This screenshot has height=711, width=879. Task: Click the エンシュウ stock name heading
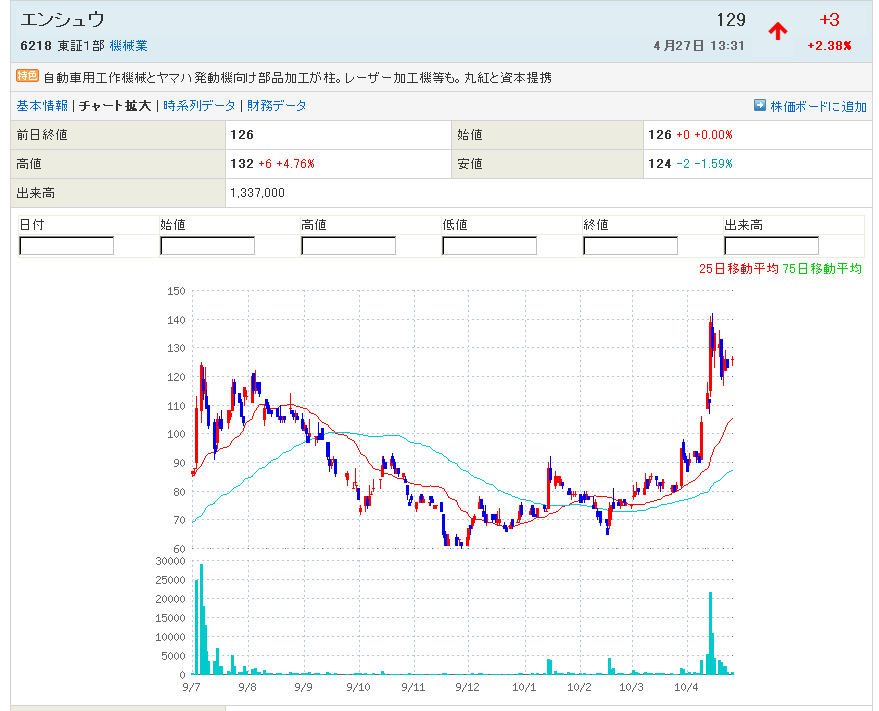[62, 20]
